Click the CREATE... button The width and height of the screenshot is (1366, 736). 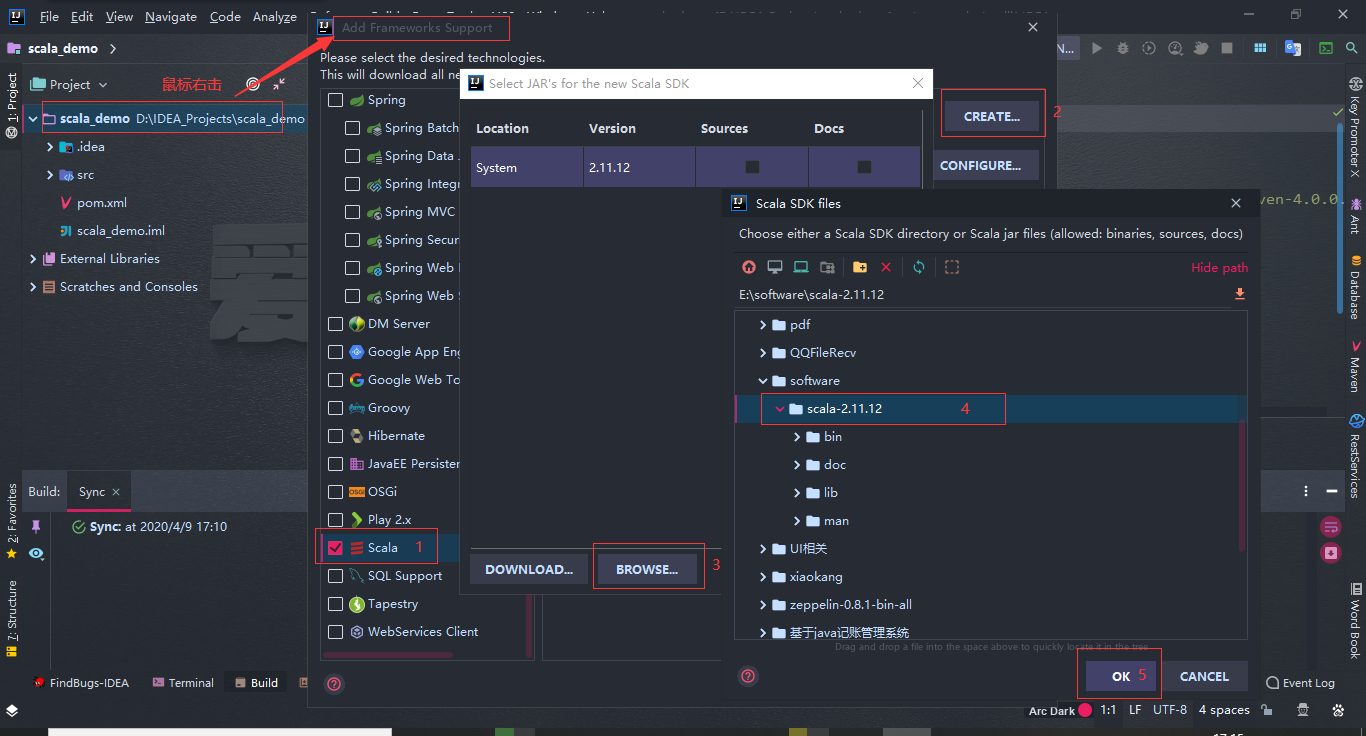(x=991, y=116)
